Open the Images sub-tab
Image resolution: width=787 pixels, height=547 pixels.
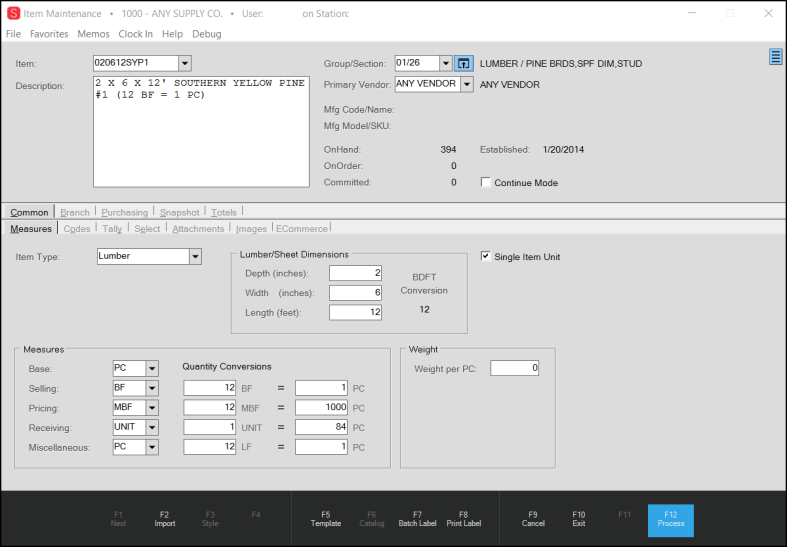(x=251, y=228)
